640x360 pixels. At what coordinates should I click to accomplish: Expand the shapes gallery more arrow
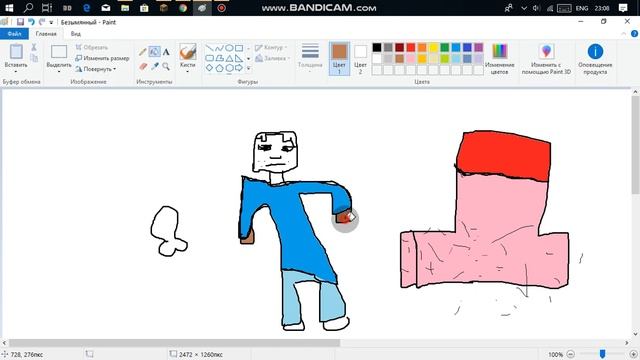[x=248, y=69]
